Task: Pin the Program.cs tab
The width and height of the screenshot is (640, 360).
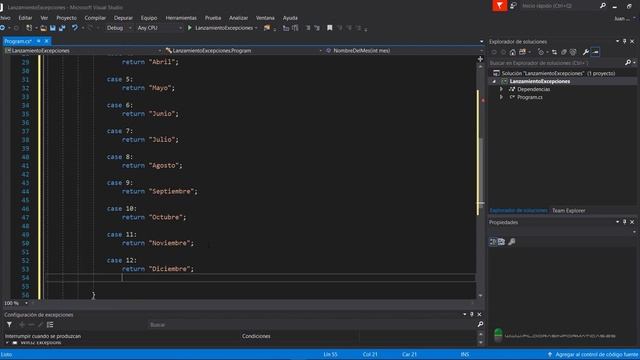Action: pyautogui.click(x=38, y=41)
